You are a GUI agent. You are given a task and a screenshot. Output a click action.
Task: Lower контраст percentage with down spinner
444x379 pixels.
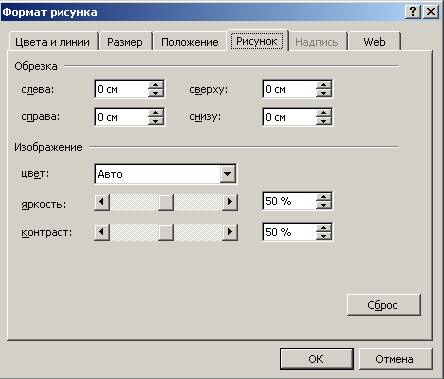pyautogui.click(x=323, y=236)
